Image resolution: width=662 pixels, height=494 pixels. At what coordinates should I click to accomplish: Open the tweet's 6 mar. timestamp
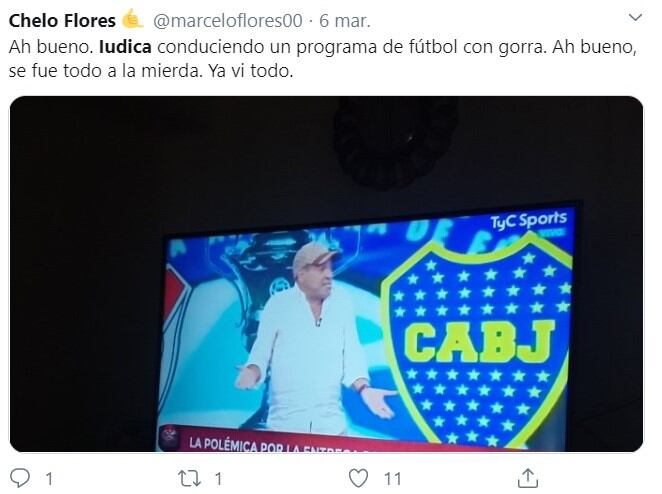coord(345,20)
